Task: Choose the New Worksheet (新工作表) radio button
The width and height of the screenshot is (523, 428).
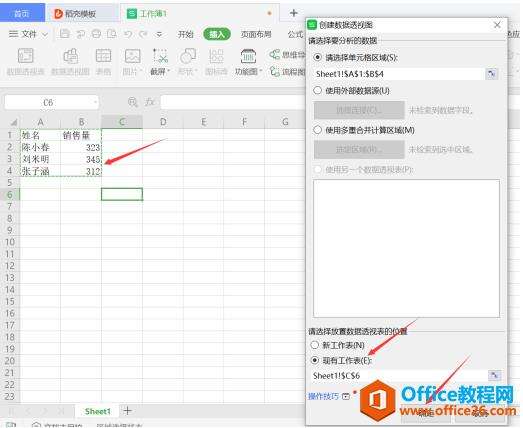Action: [x=315, y=345]
